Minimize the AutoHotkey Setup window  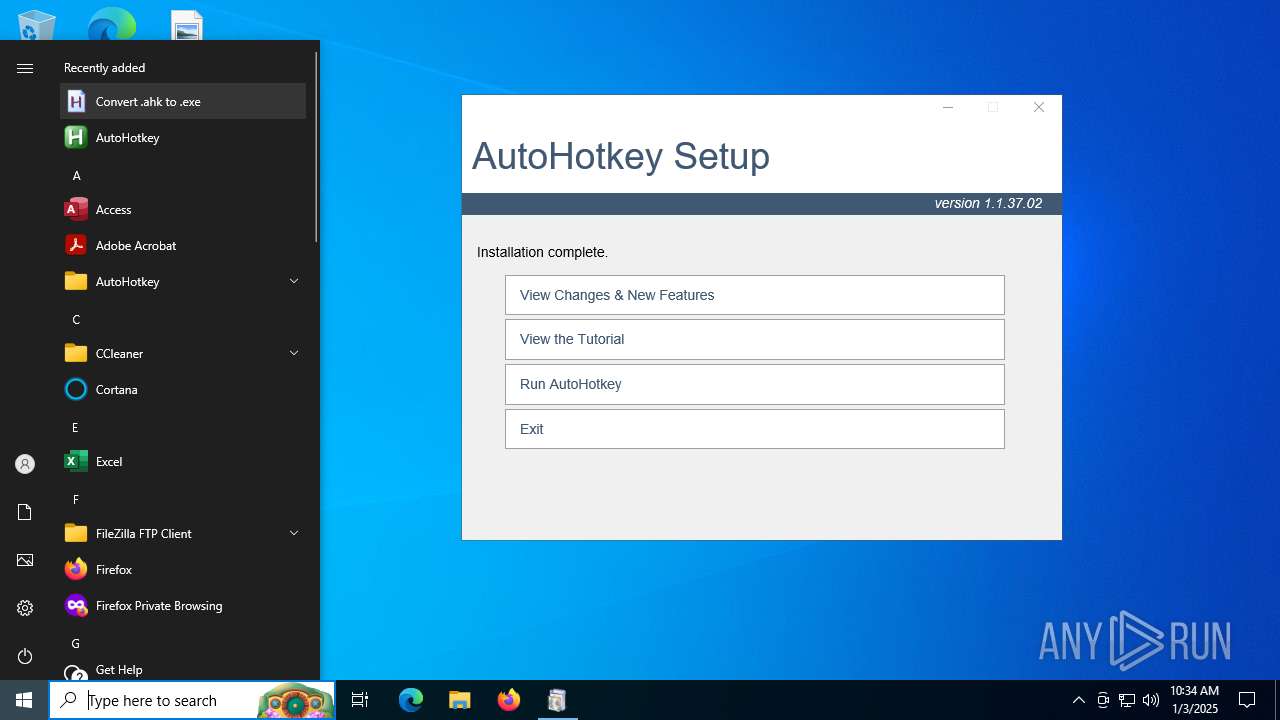948,107
